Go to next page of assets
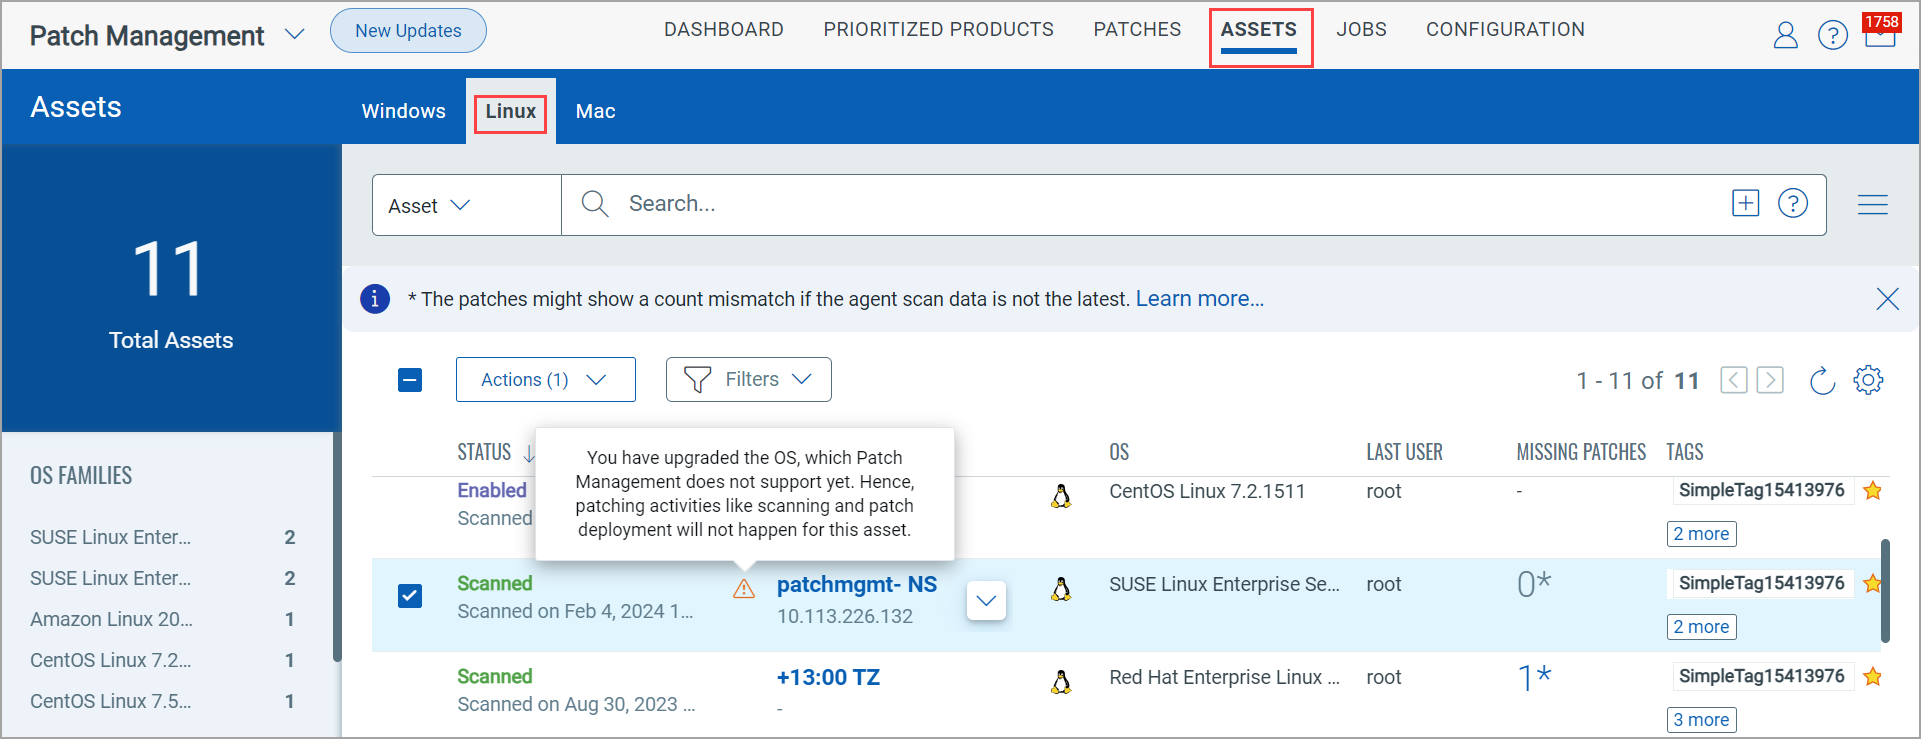The image size is (1921, 739). tap(1770, 380)
